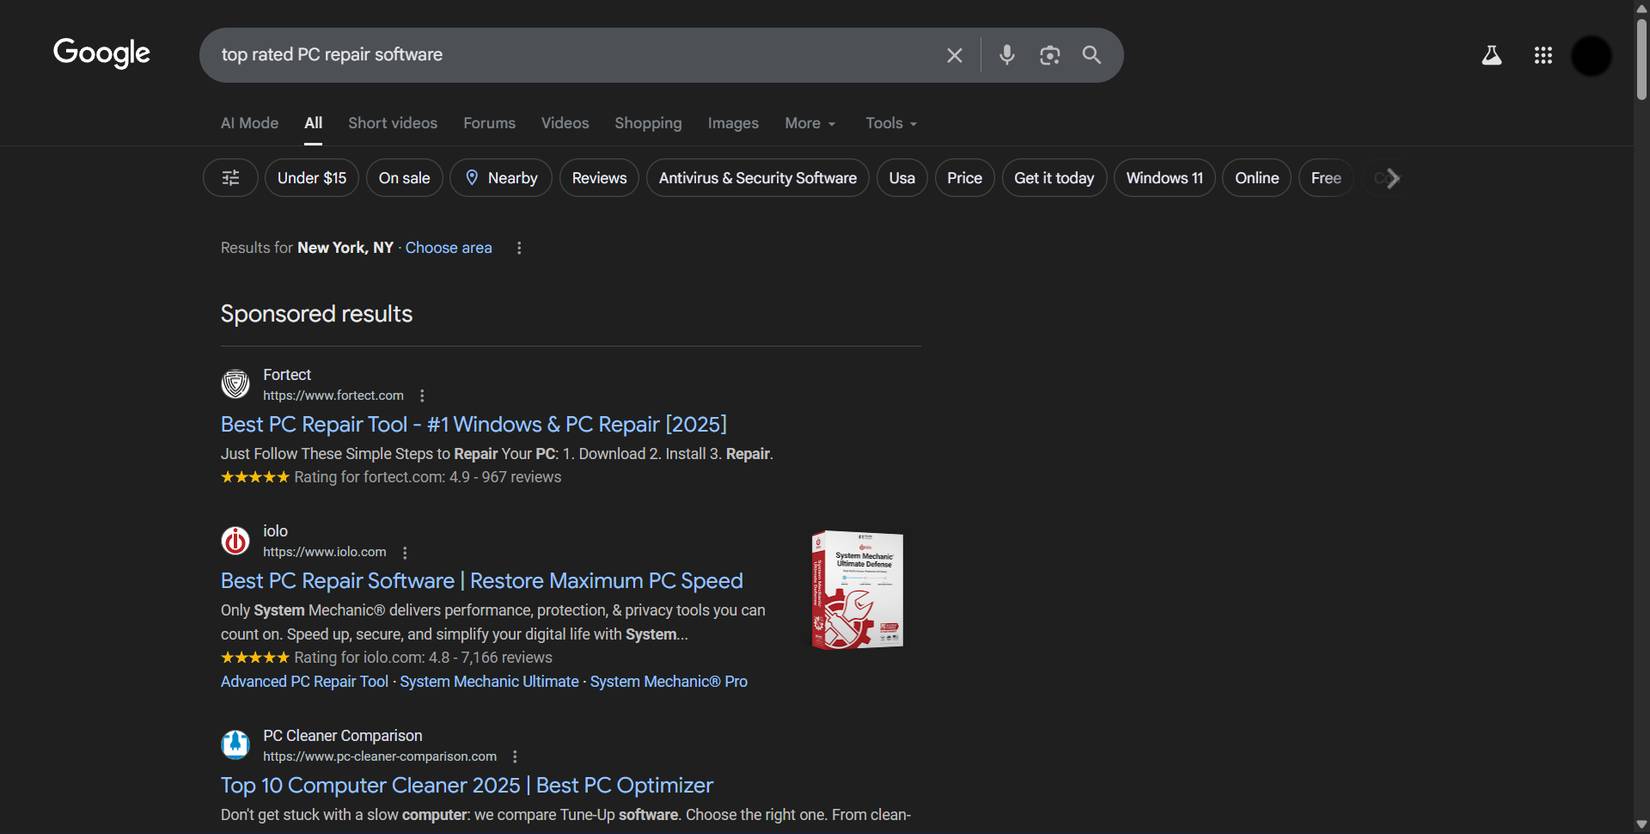1650x834 pixels.
Task: Click the https://www.iolo.com URL text
Action: [324, 553]
